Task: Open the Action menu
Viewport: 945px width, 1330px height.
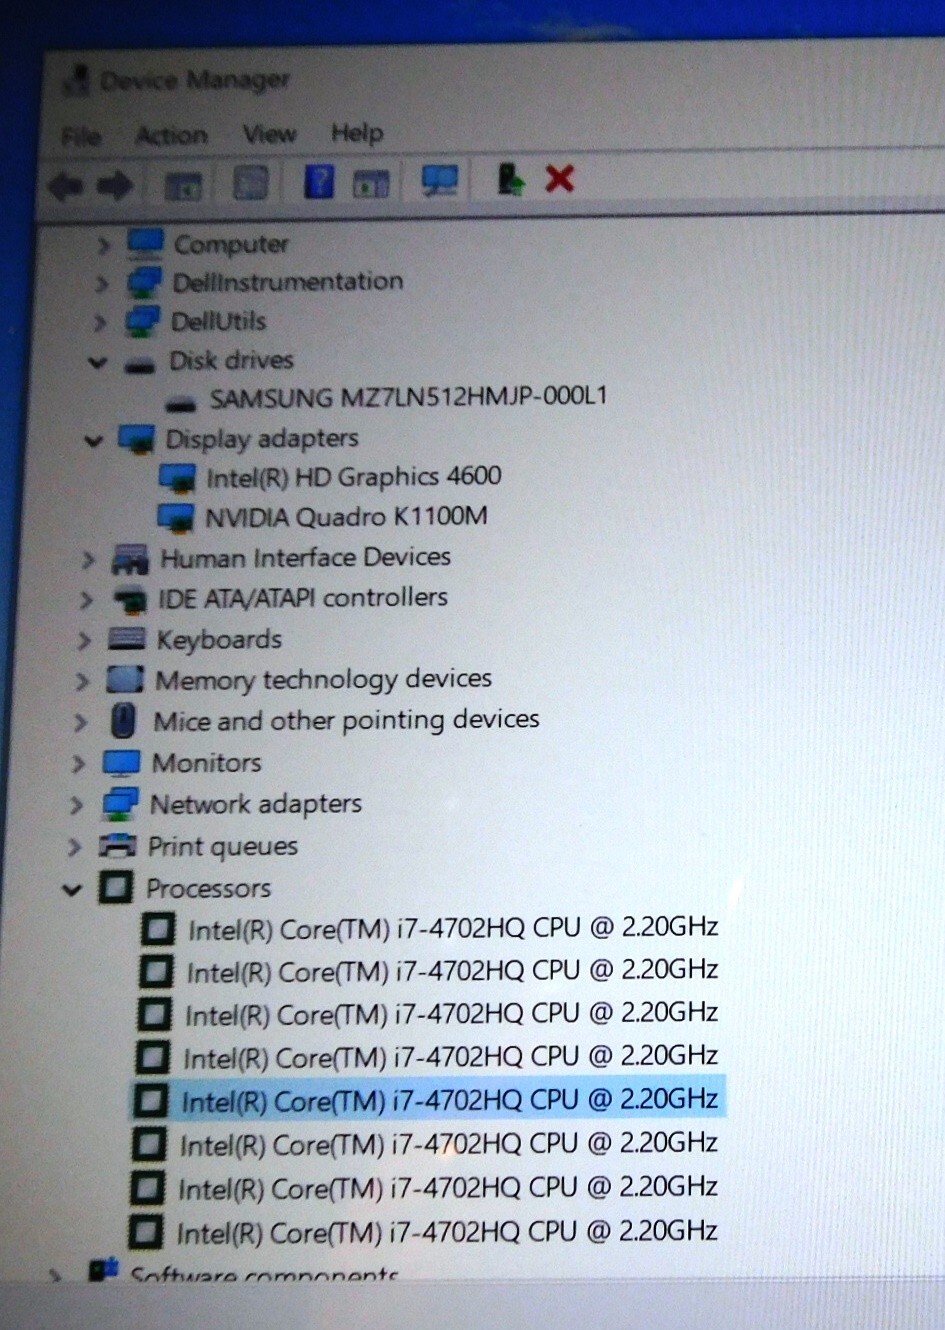Action: pyautogui.click(x=172, y=134)
